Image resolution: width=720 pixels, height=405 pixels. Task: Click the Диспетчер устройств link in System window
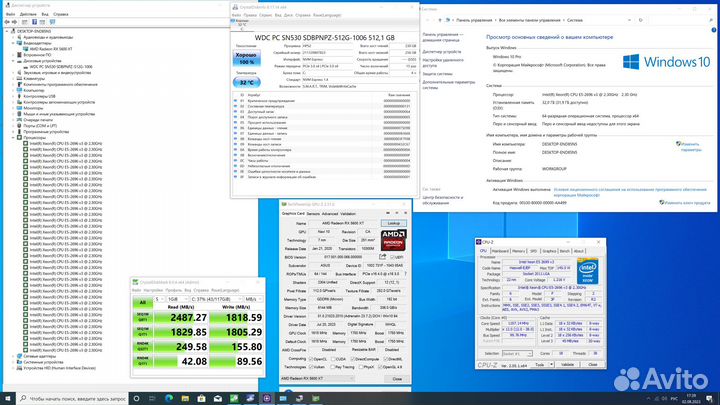442,52
